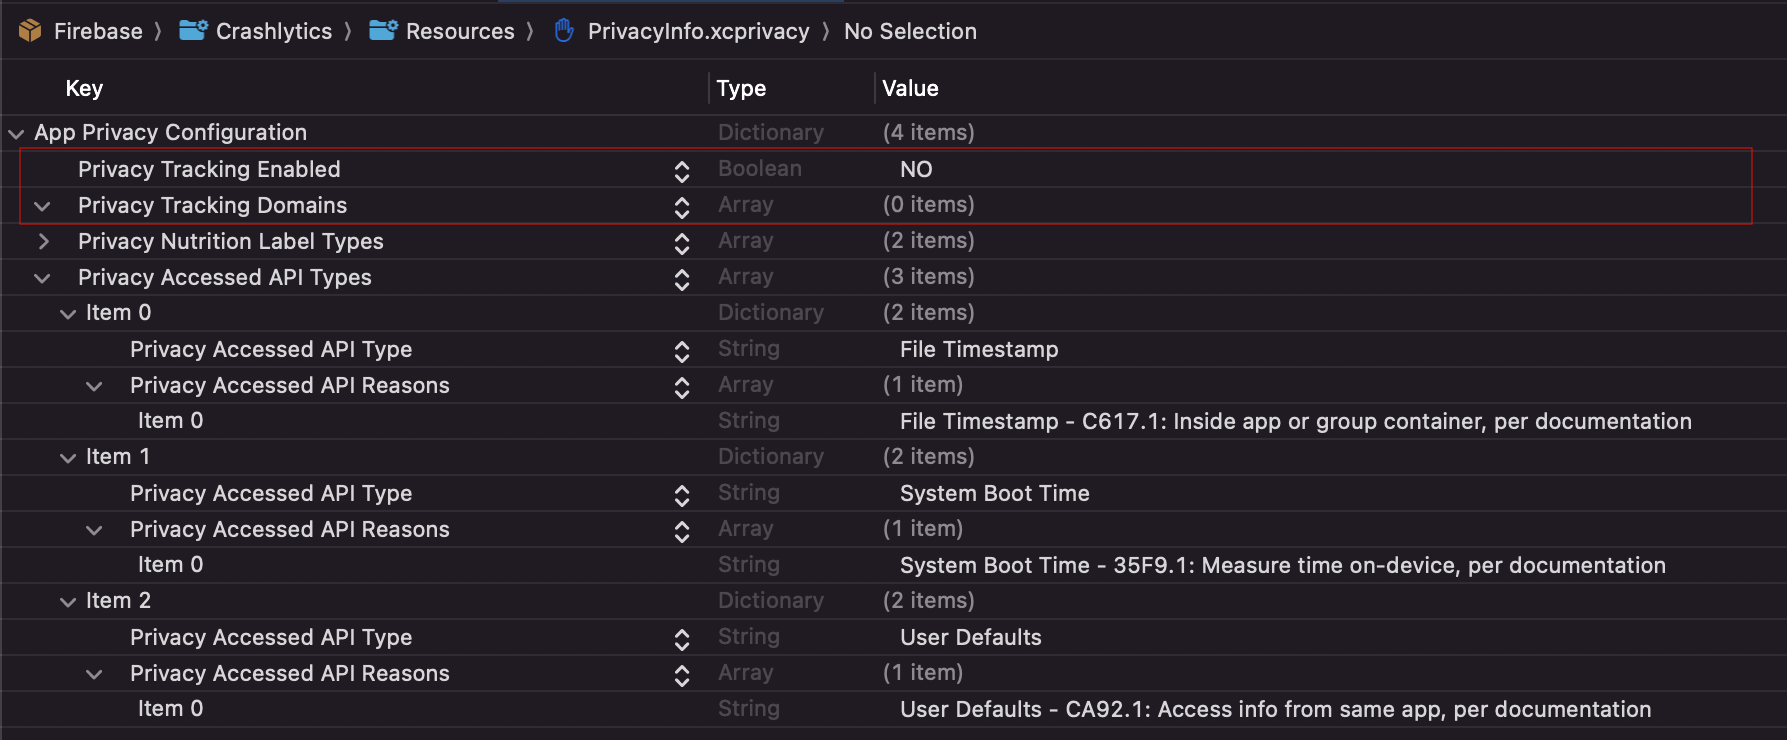Open key stepper for Privacy Tracking Enabled
The image size is (1787, 740).
[x=682, y=171]
